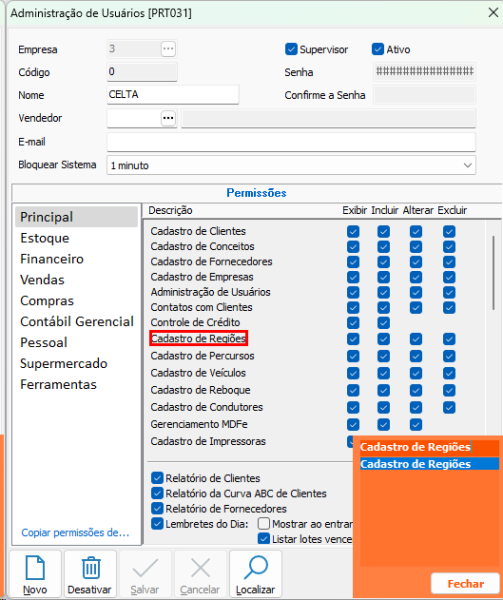Toggle Relatório de Fornecedores checkbox
Screen dimensions: 503x600
coord(157,509)
